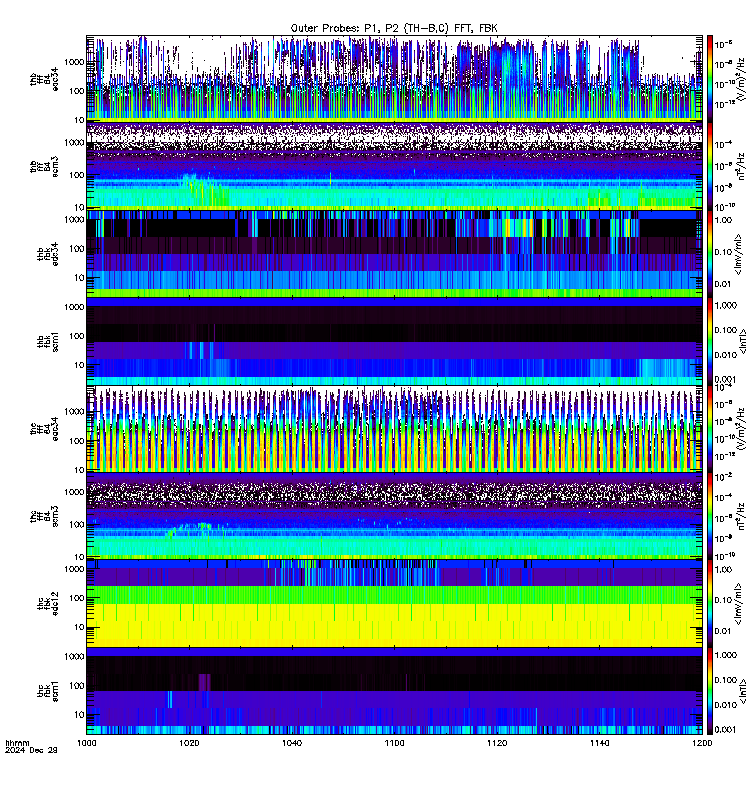Click the '1140' time tick label

click(599, 743)
